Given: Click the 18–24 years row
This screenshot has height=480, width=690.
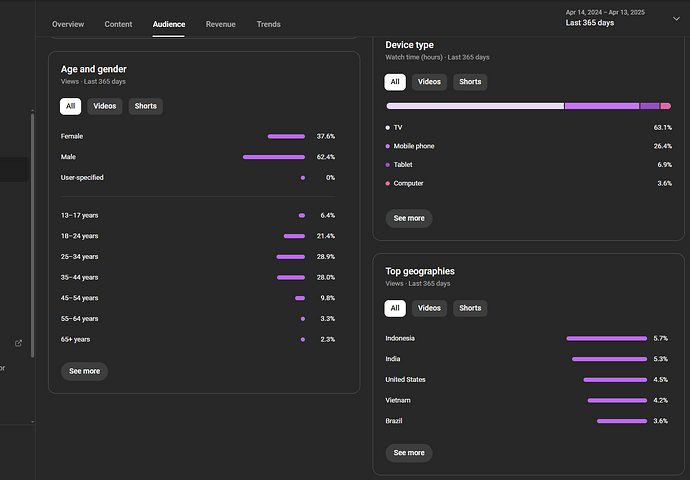Looking at the screenshot, I should coord(198,236).
